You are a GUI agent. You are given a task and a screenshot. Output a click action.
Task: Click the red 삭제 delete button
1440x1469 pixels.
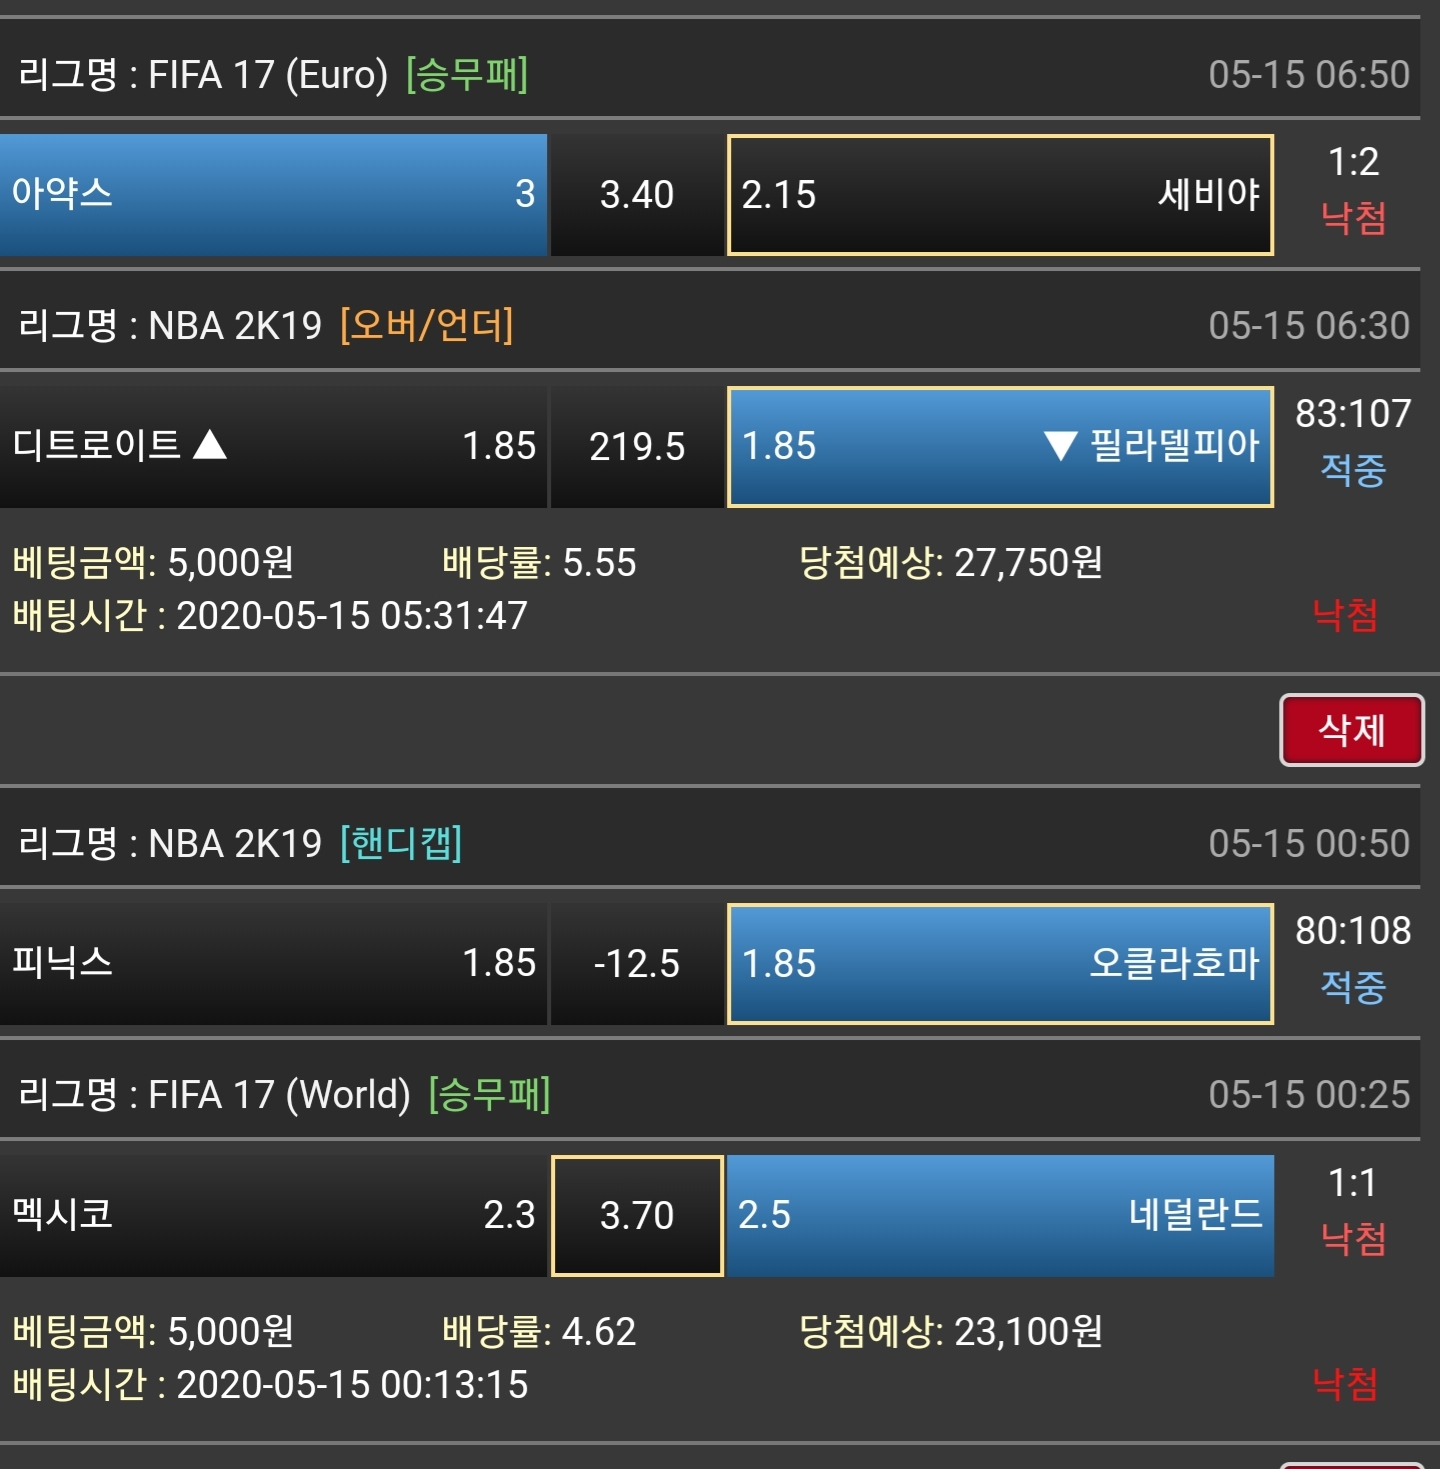(x=1351, y=730)
